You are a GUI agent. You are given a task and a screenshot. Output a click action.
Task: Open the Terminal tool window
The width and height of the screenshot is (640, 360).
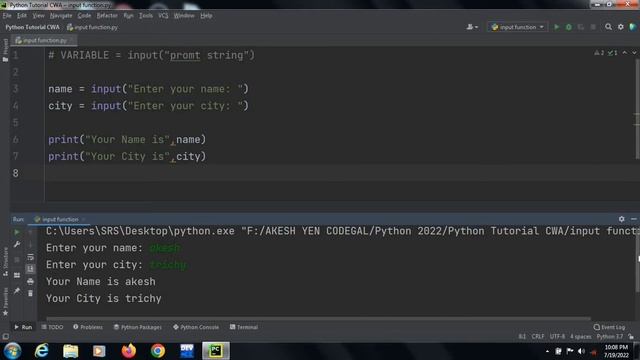(x=244, y=327)
